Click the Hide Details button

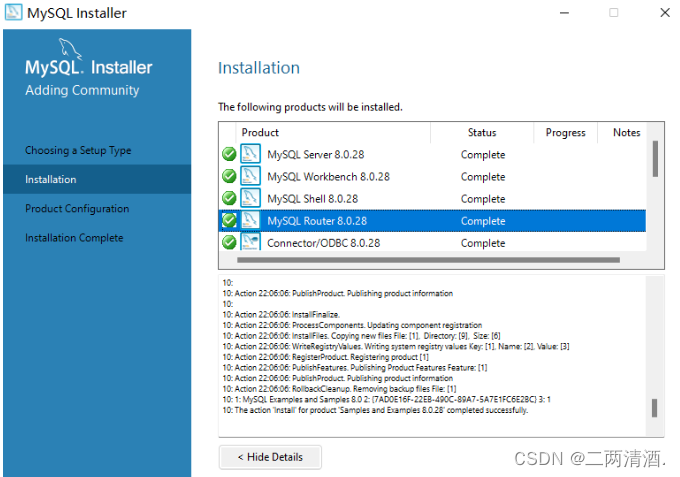270,457
